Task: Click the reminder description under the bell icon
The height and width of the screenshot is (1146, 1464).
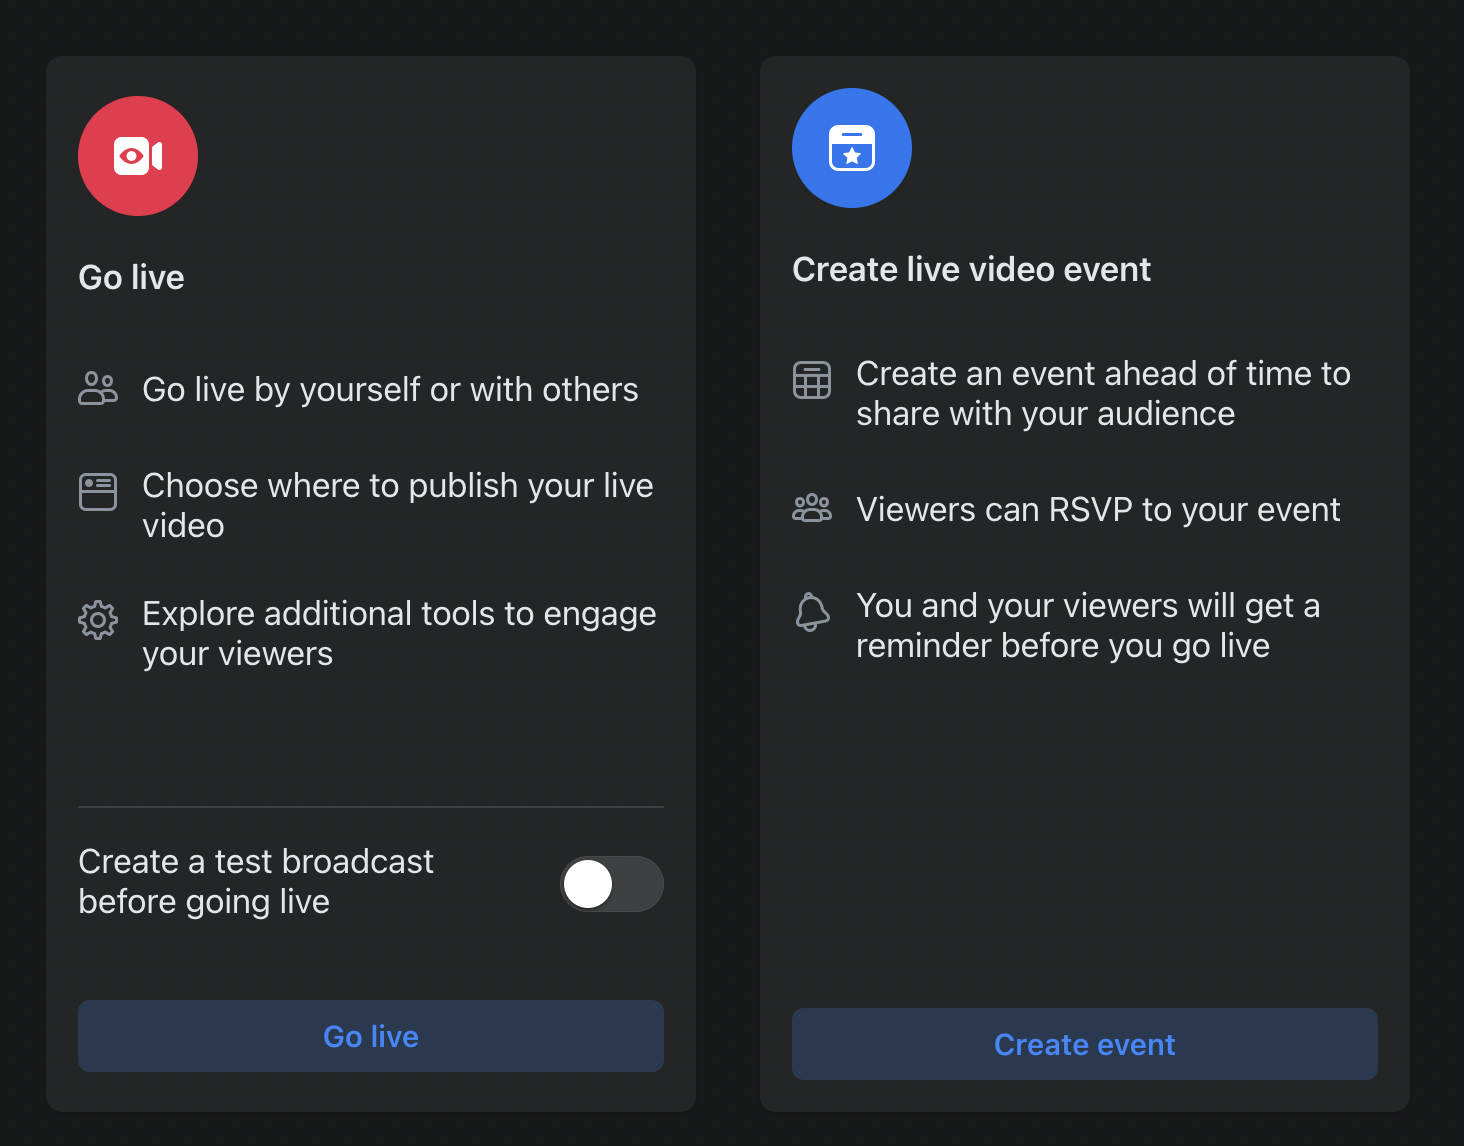Action: point(1088,625)
